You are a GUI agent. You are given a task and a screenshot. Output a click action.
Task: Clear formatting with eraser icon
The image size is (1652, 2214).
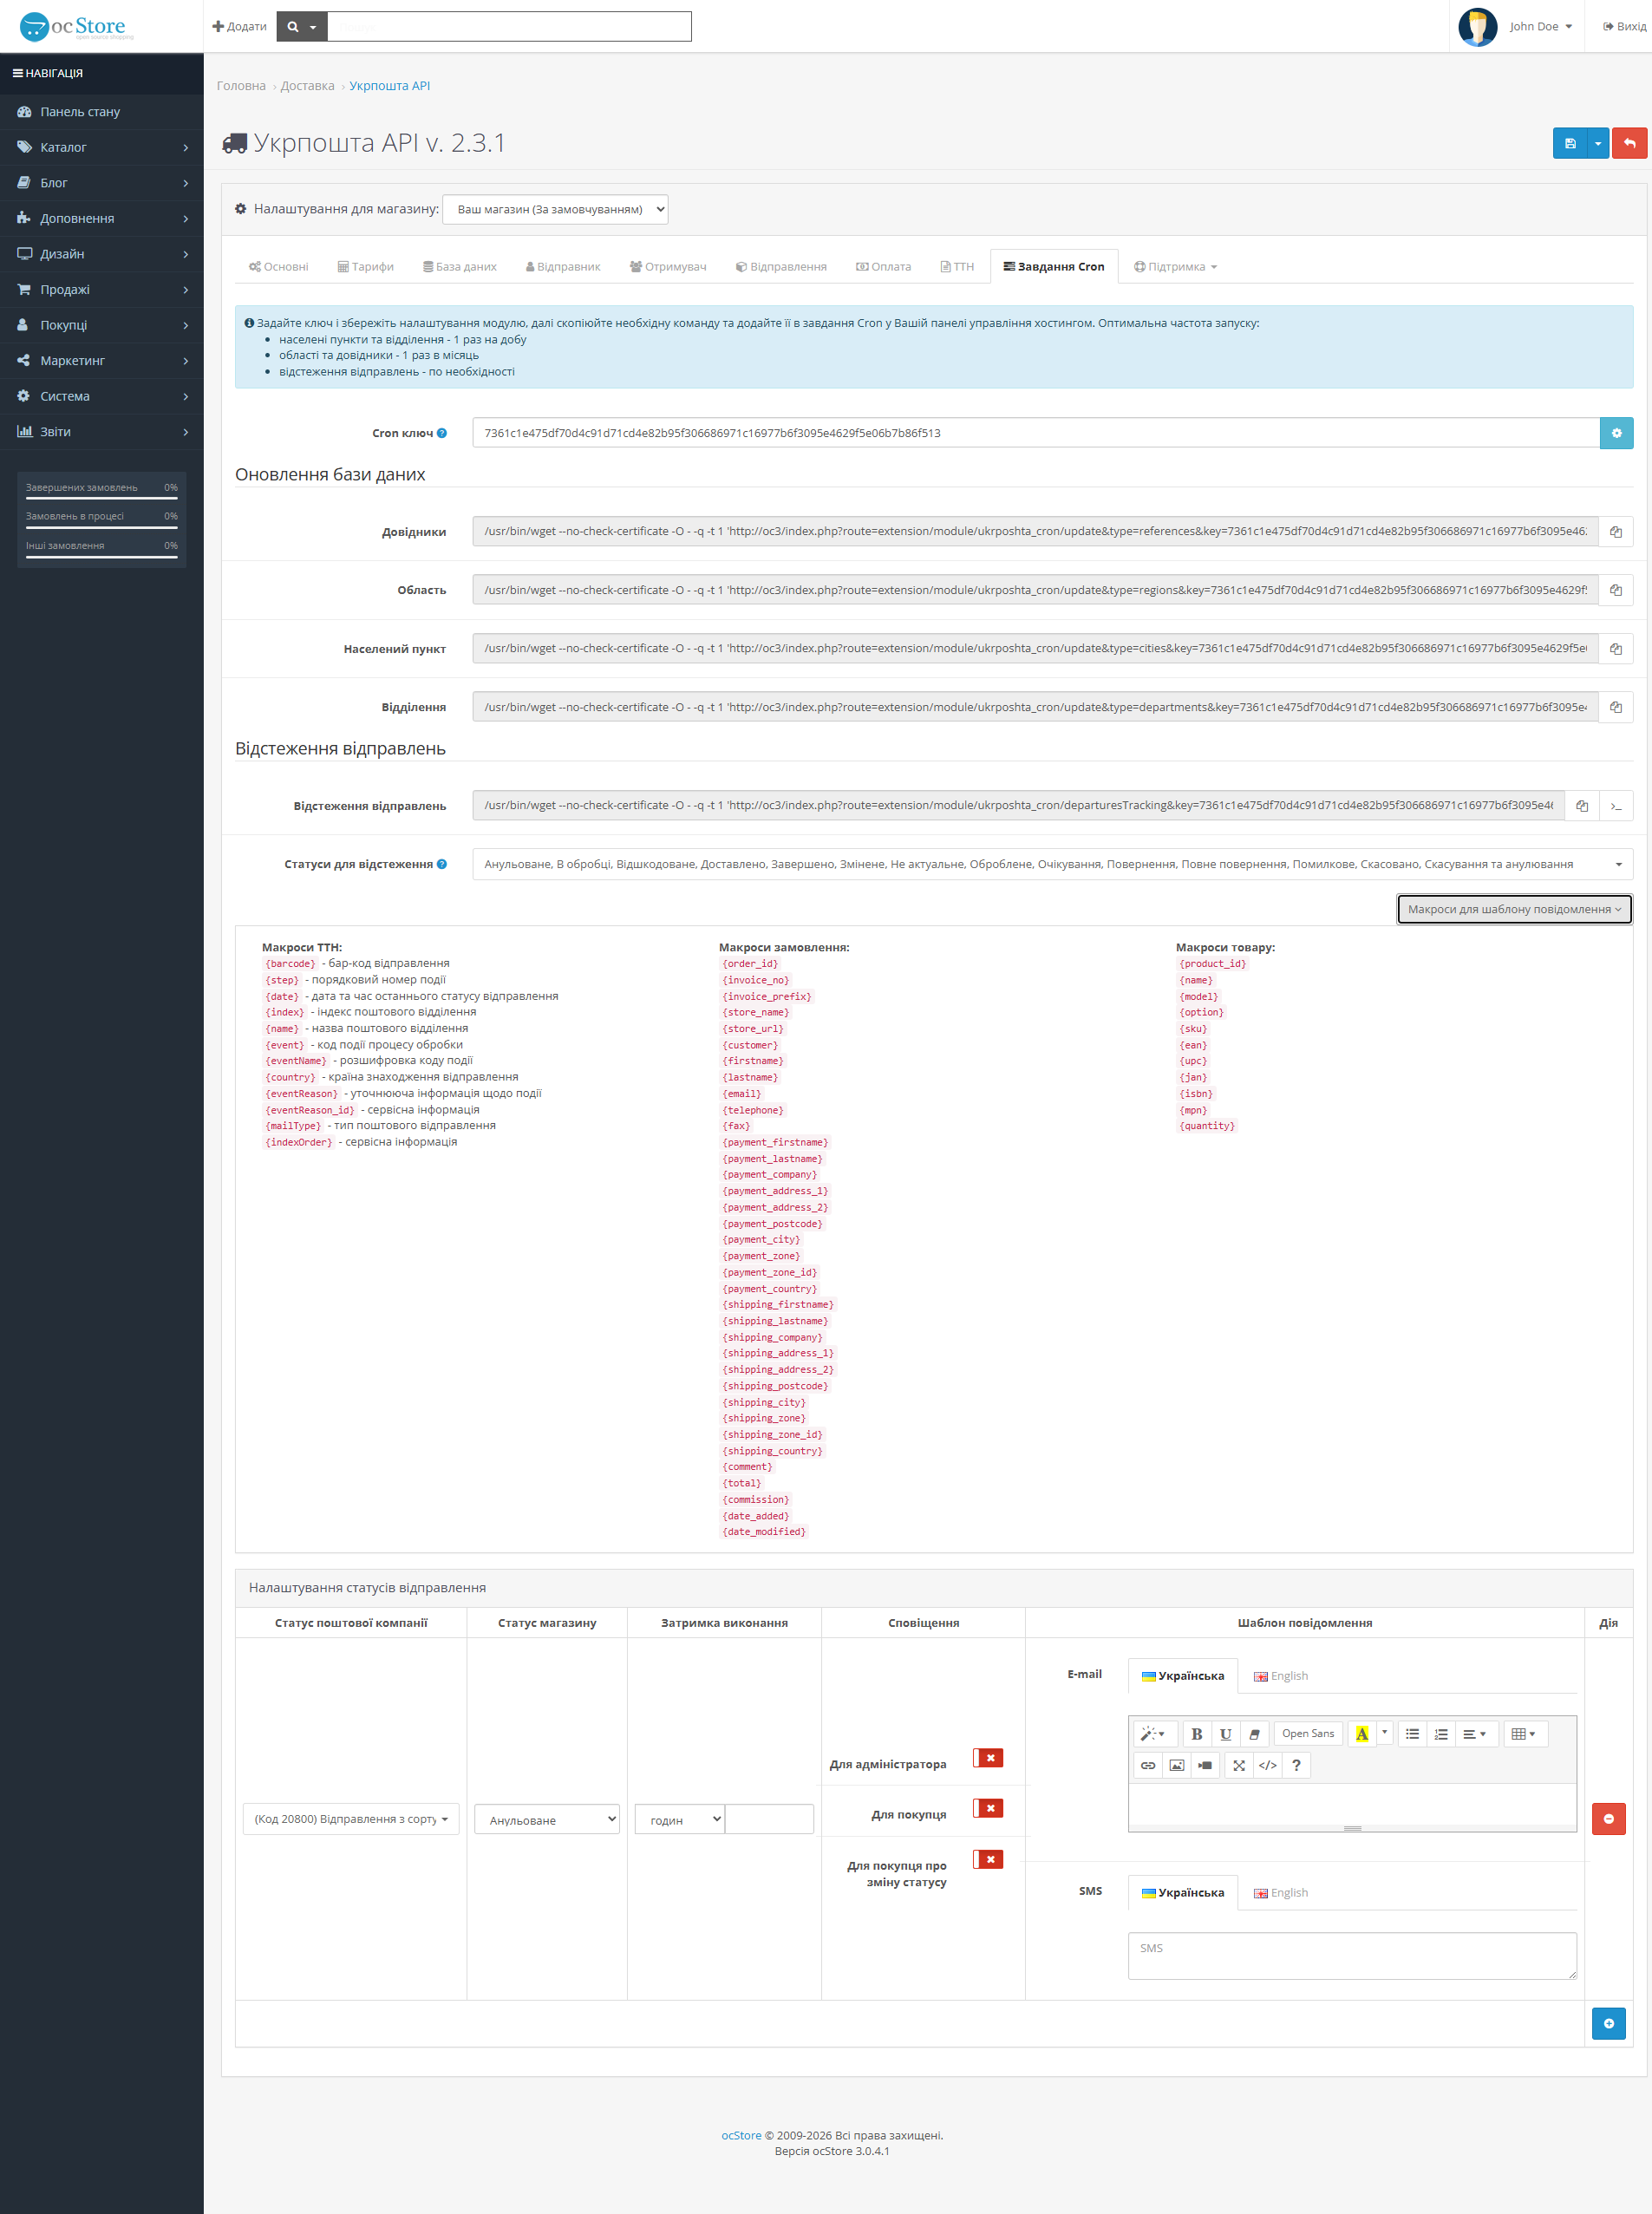tap(1254, 1734)
